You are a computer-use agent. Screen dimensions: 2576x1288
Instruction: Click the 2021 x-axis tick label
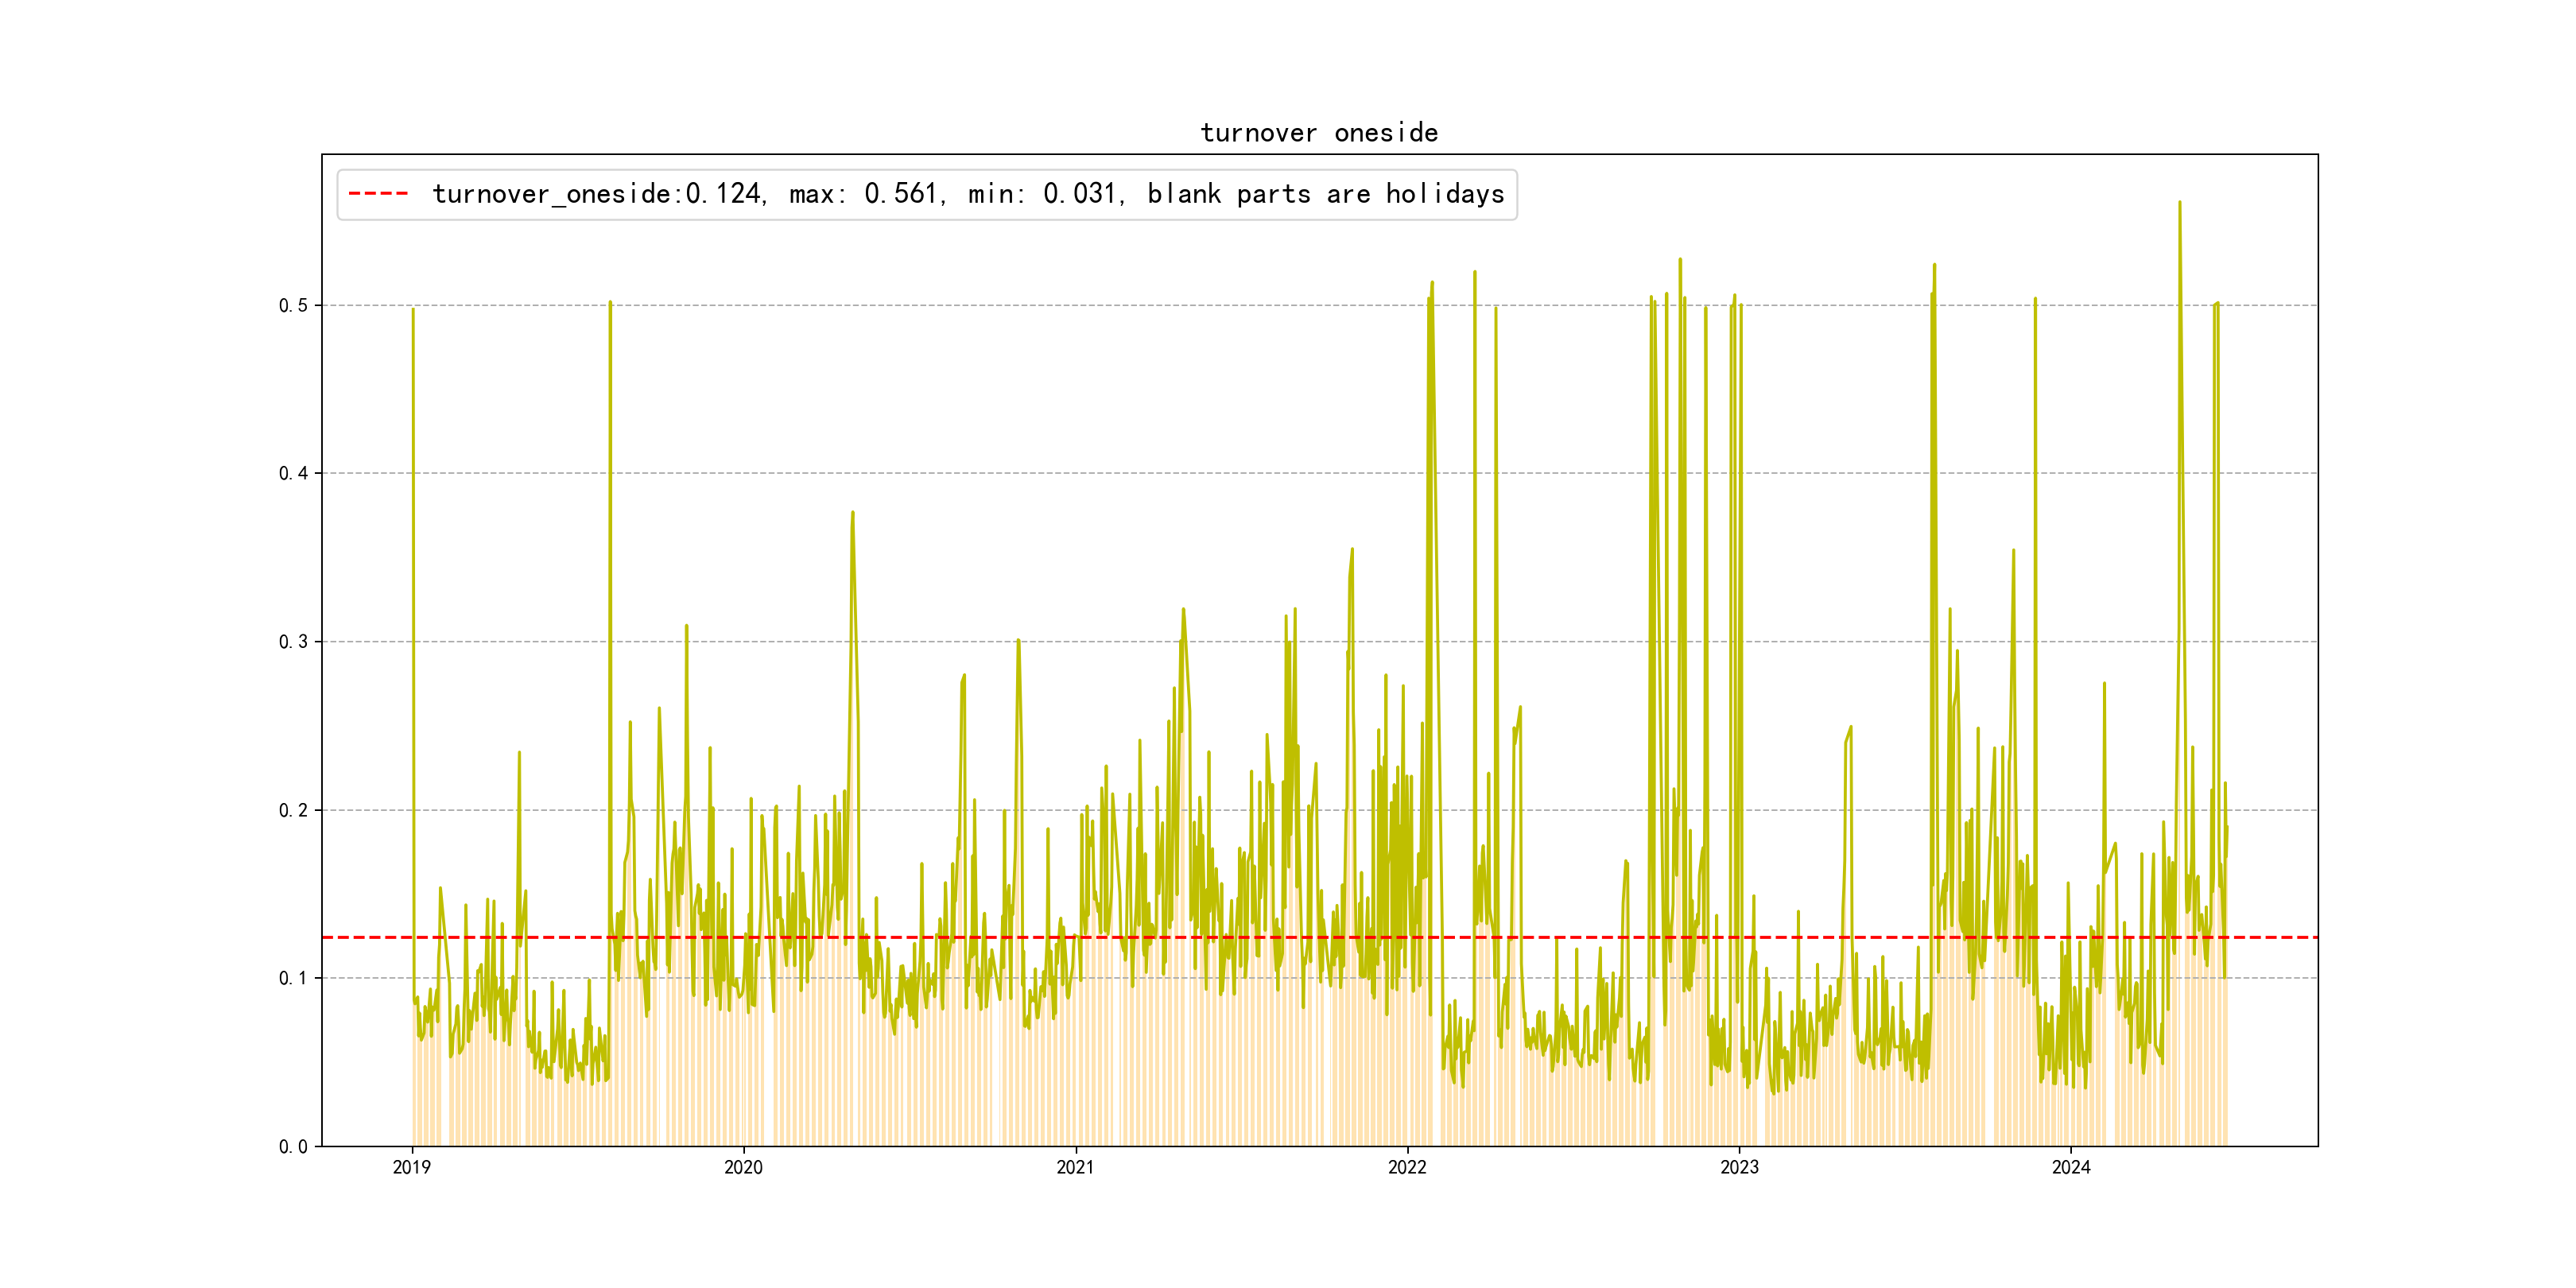point(1075,1167)
